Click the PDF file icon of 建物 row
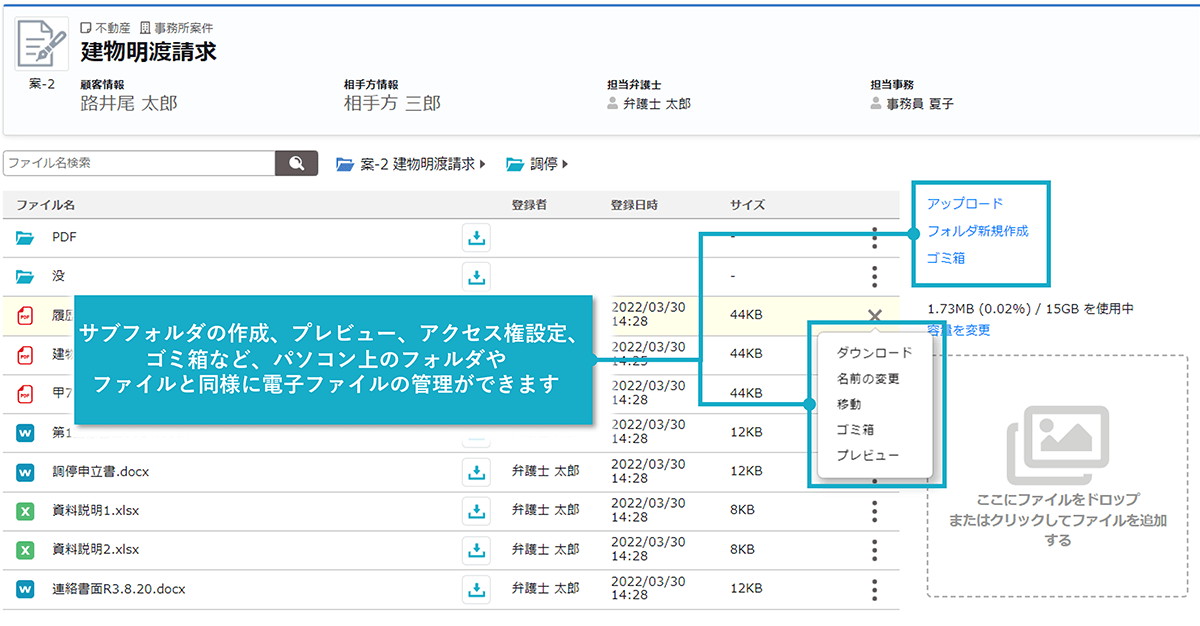 [x=26, y=354]
